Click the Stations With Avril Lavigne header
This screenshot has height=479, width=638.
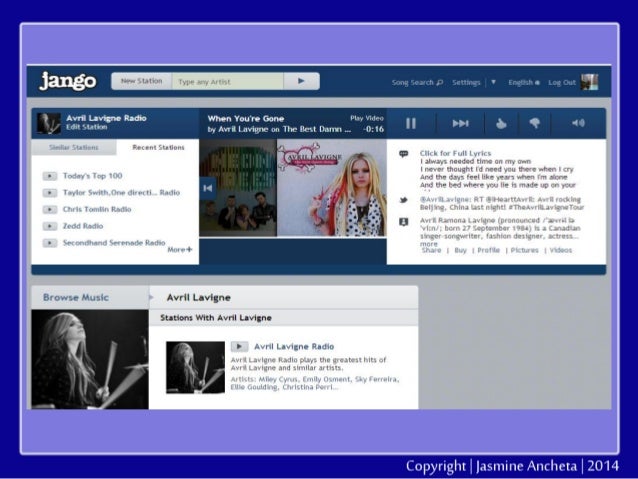216,318
